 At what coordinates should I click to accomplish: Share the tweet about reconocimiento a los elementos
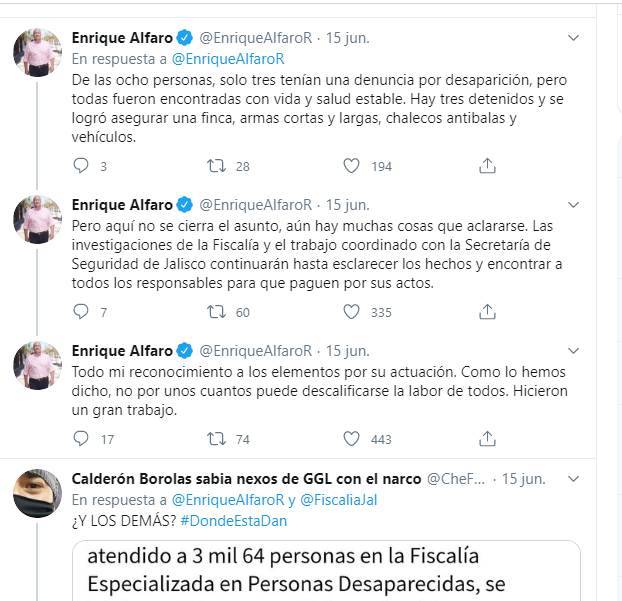pyautogui.click(x=487, y=438)
